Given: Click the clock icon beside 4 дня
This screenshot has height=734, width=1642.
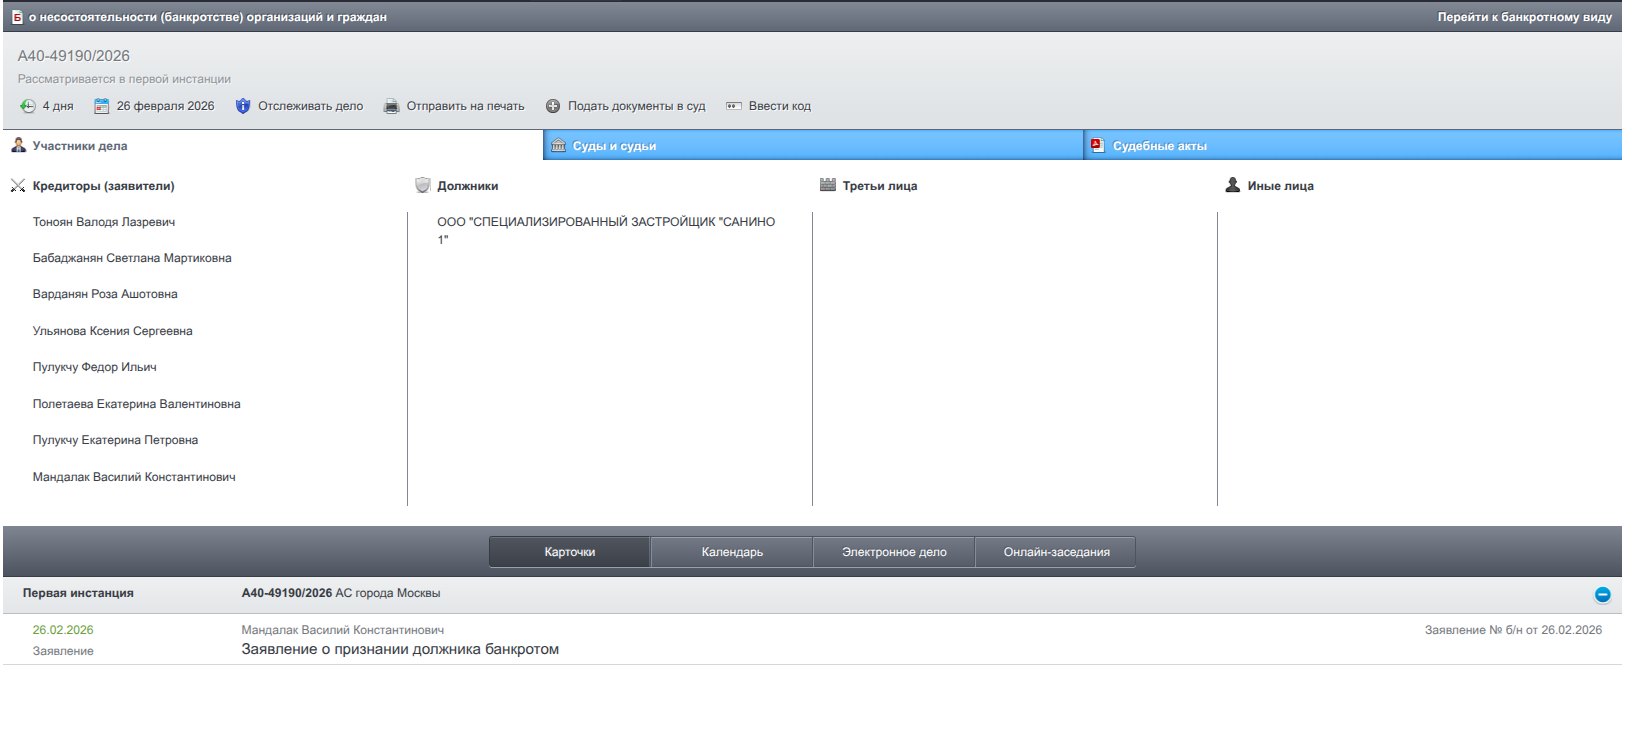Looking at the screenshot, I should [x=28, y=106].
